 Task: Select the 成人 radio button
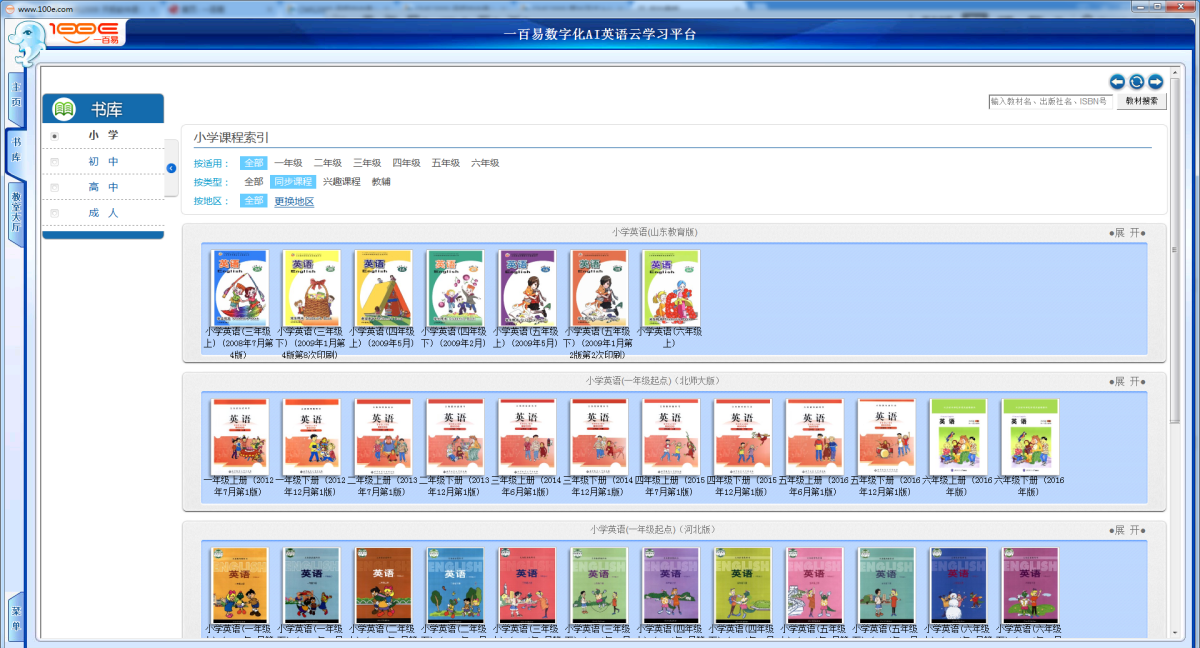pyautogui.click(x=55, y=213)
